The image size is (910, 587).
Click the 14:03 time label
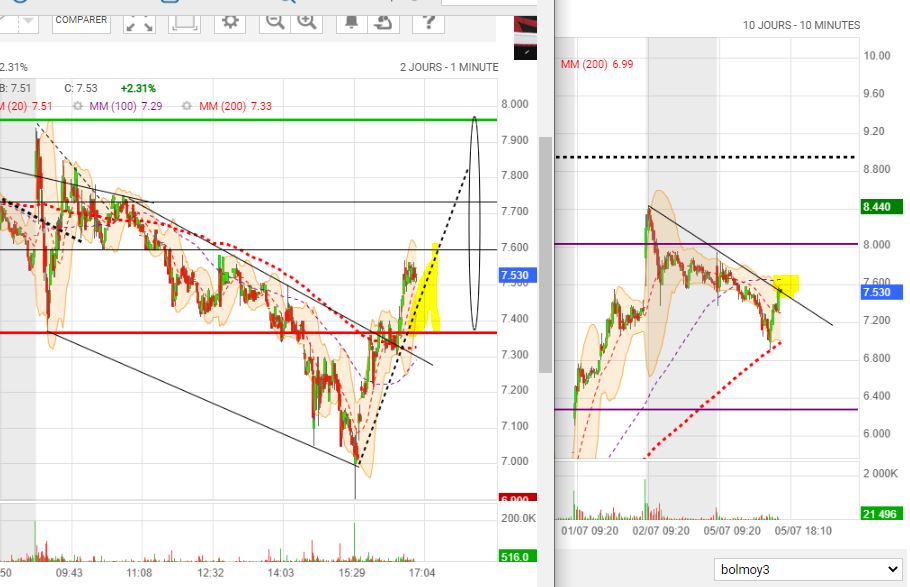(x=281, y=573)
